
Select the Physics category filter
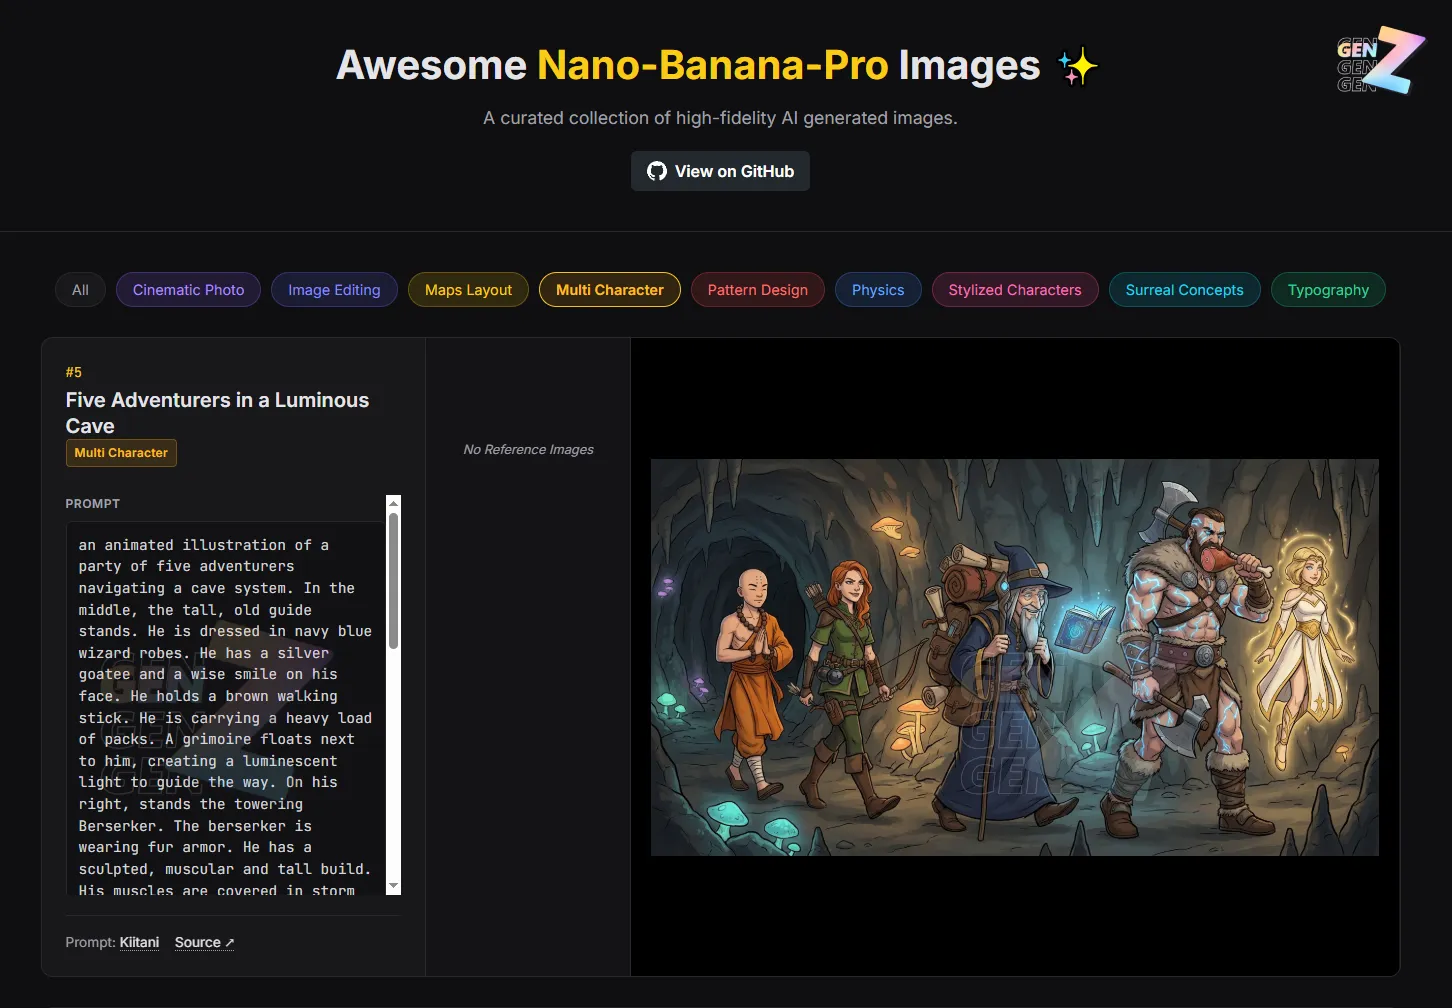877,289
